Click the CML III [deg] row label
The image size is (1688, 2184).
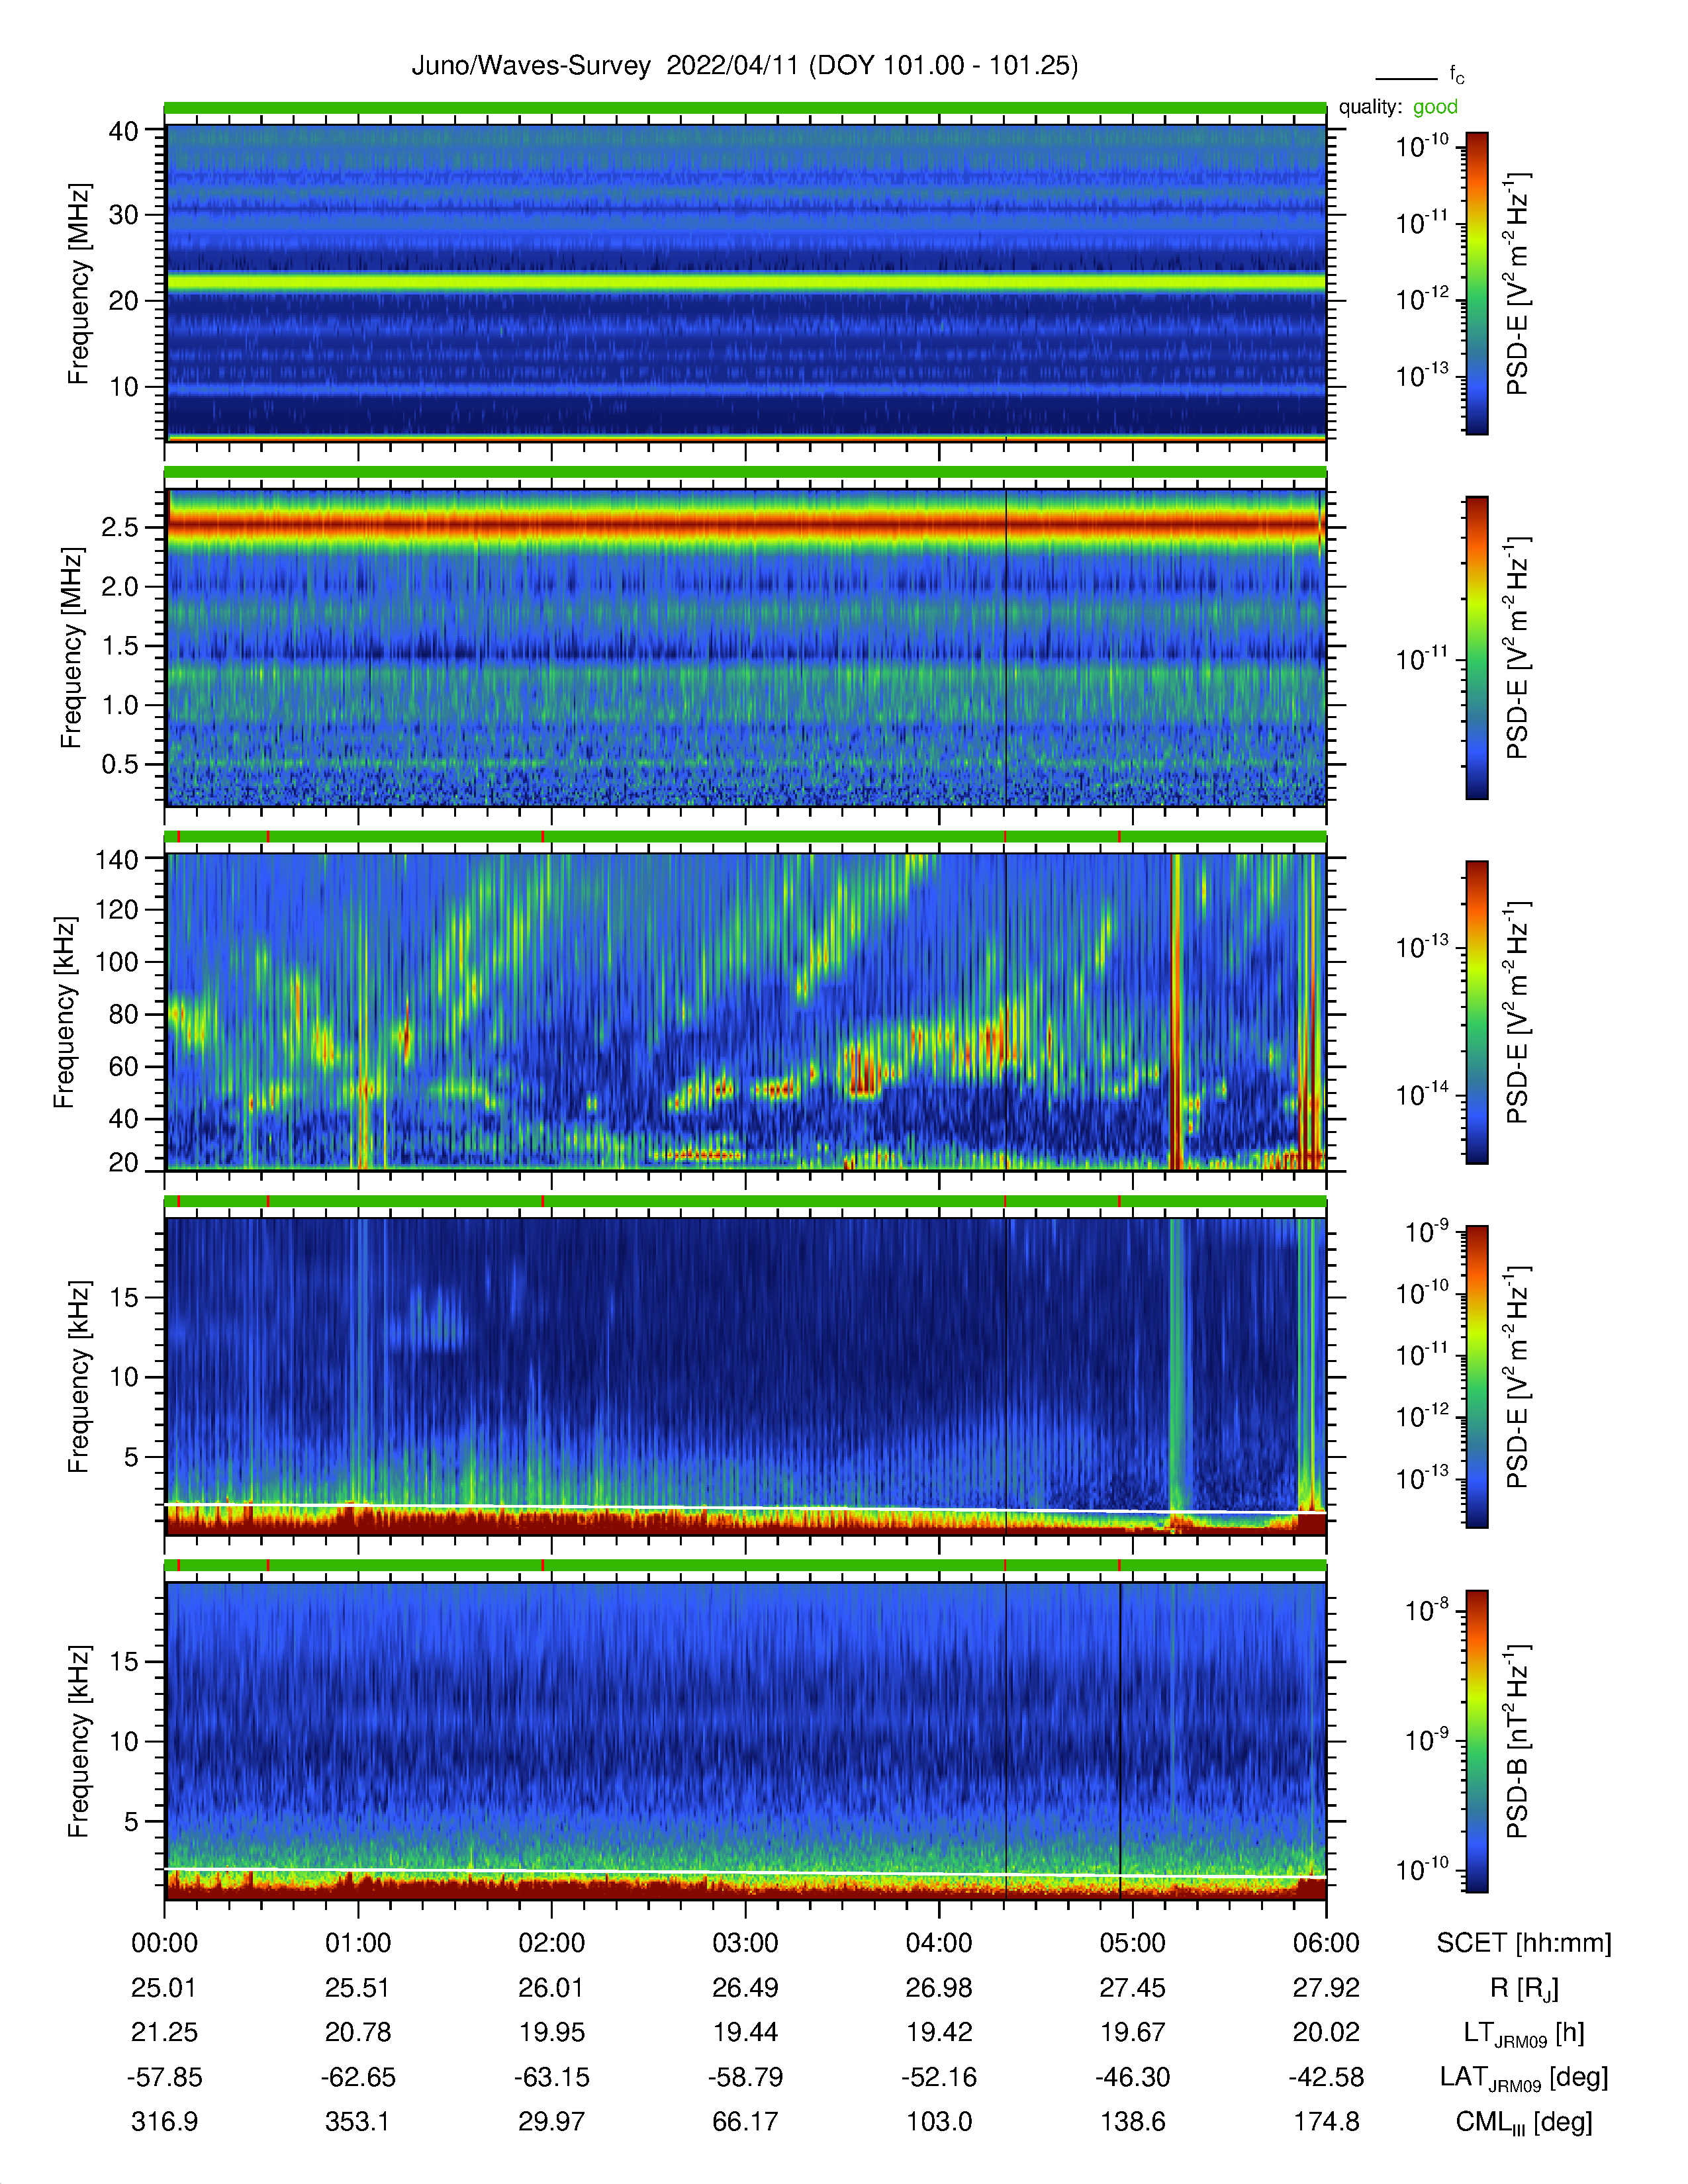[1524, 2122]
